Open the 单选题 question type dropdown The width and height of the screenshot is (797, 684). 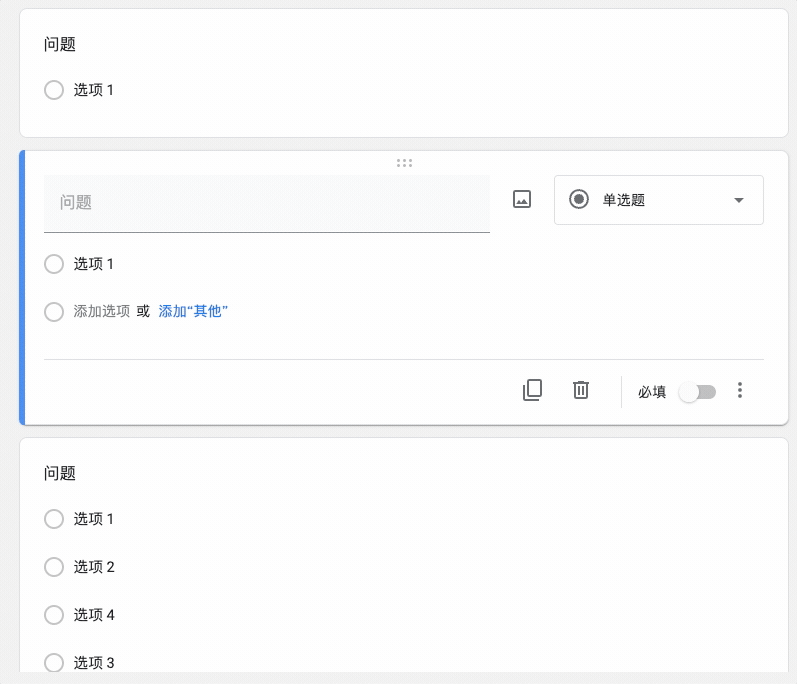(x=658, y=200)
